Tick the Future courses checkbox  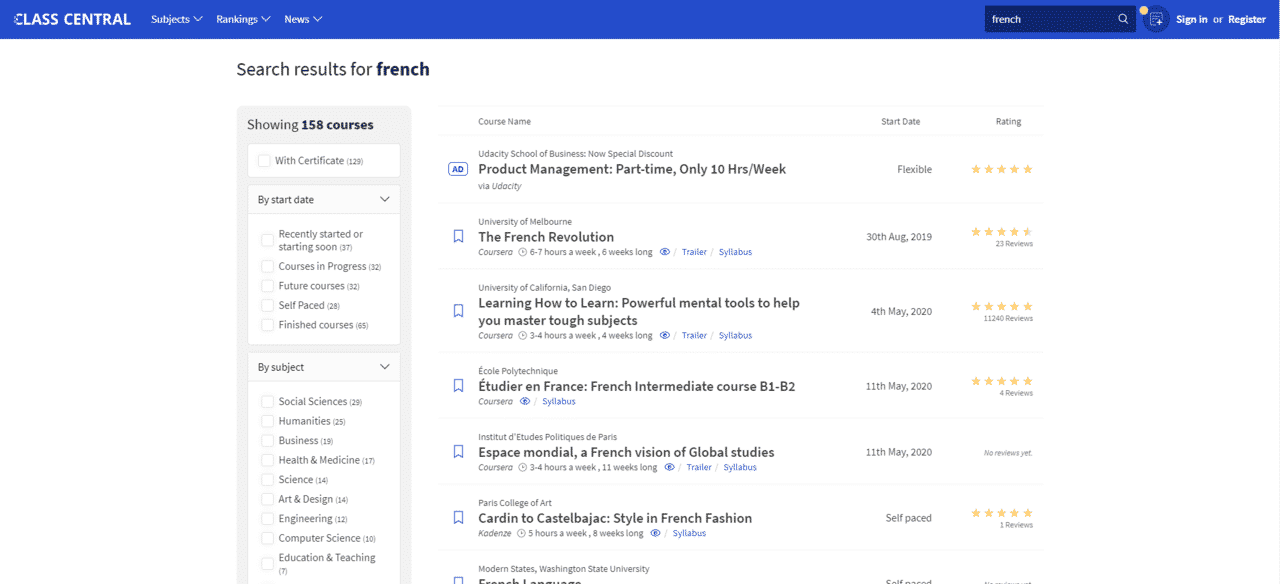267,286
